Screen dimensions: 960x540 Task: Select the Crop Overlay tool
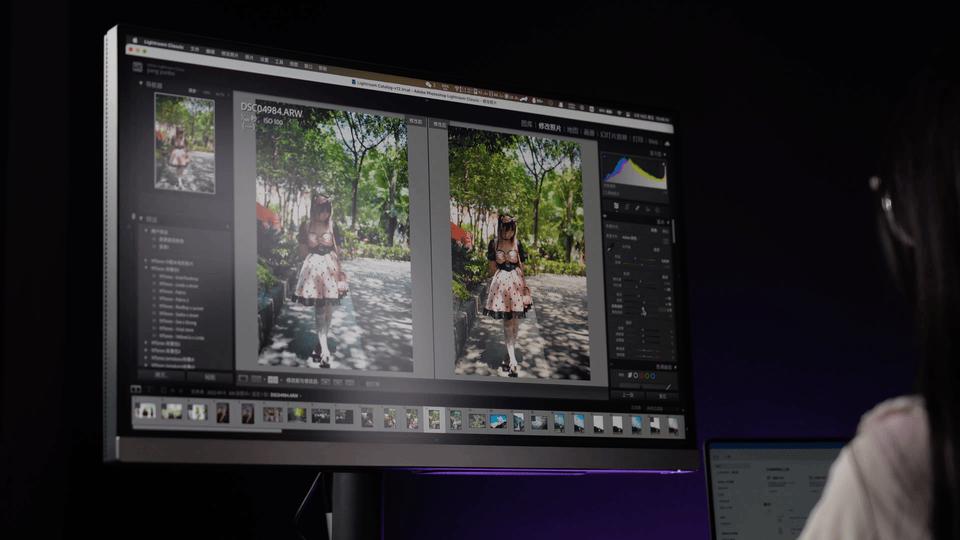tap(627, 207)
